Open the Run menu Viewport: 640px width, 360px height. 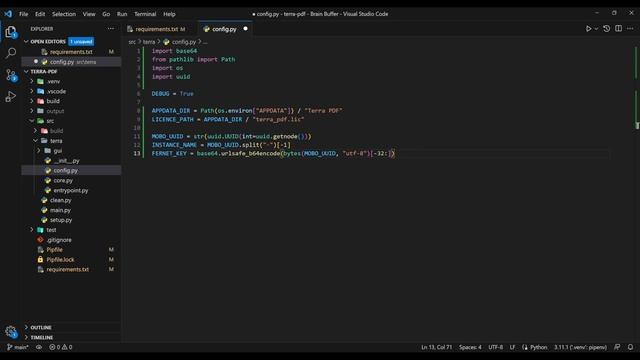click(122, 14)
